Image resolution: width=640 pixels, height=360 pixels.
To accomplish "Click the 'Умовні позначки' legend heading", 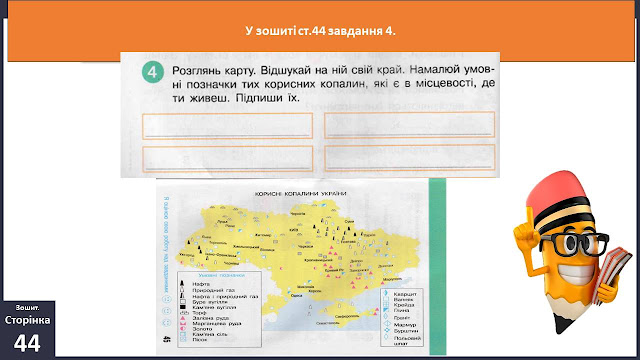I will pos(222,276).
